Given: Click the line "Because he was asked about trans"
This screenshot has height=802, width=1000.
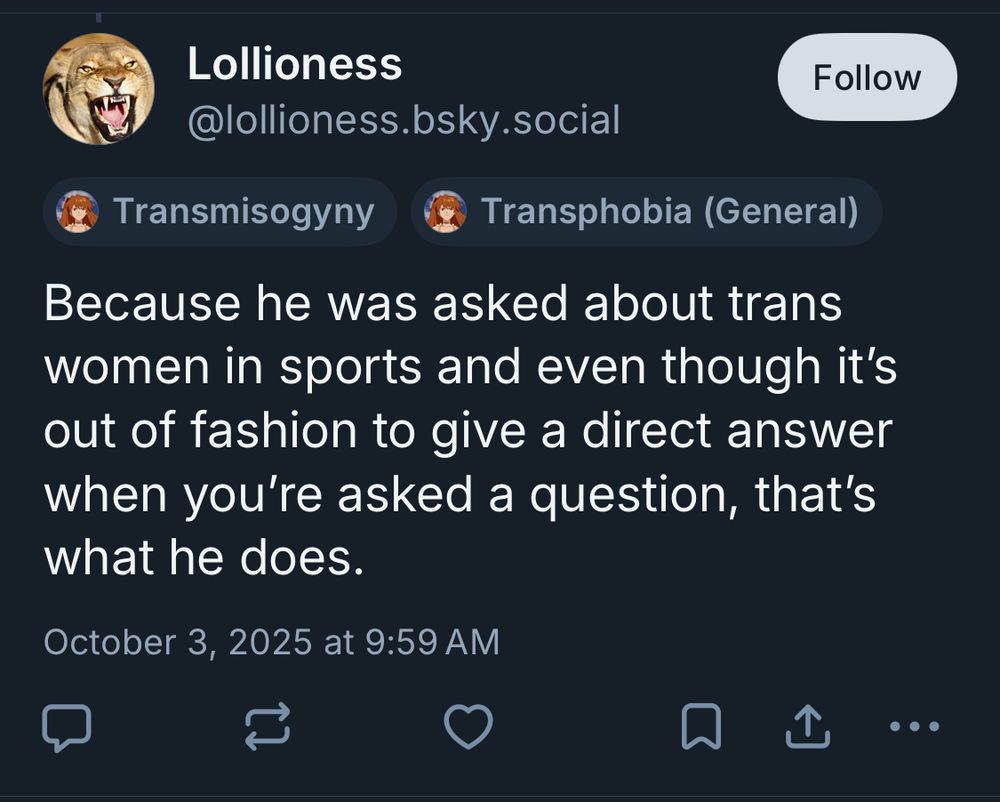Looking at the screenshot, I should (x=443, y=304).
